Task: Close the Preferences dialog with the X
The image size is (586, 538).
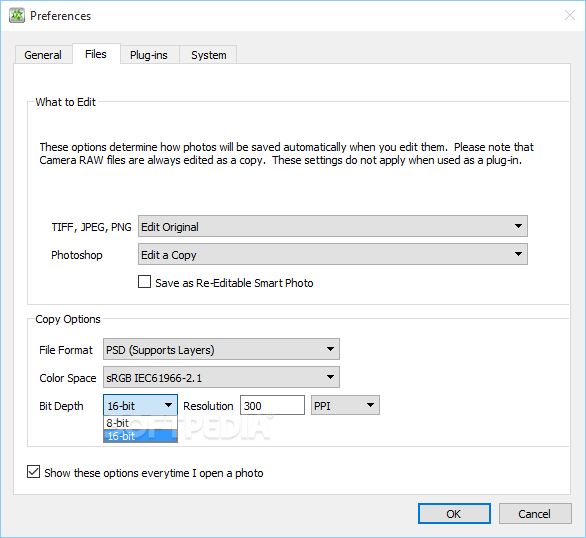Action: coord(570,15)
